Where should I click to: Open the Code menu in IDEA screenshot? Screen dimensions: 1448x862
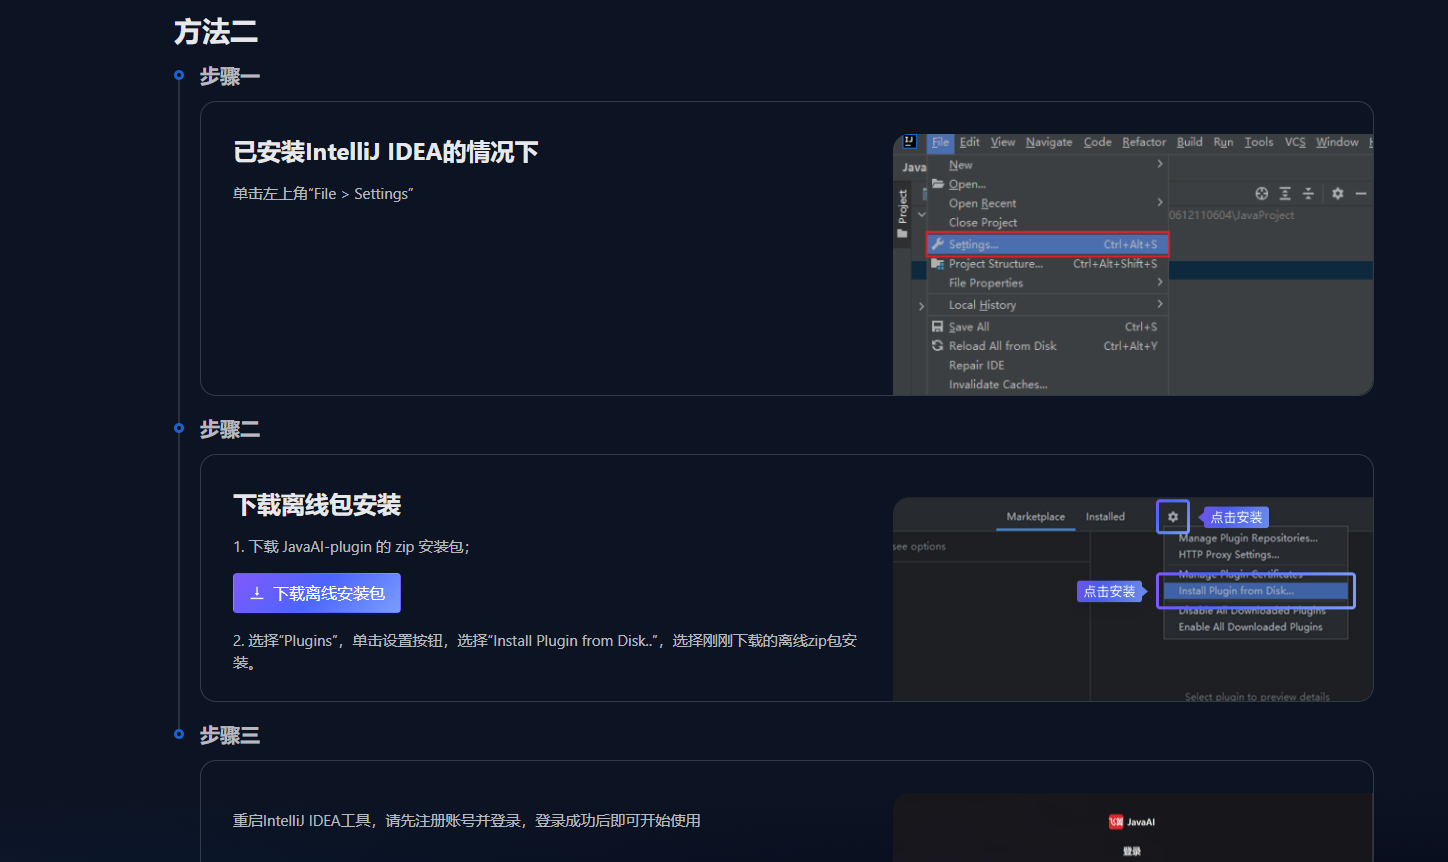point(1097,142)
